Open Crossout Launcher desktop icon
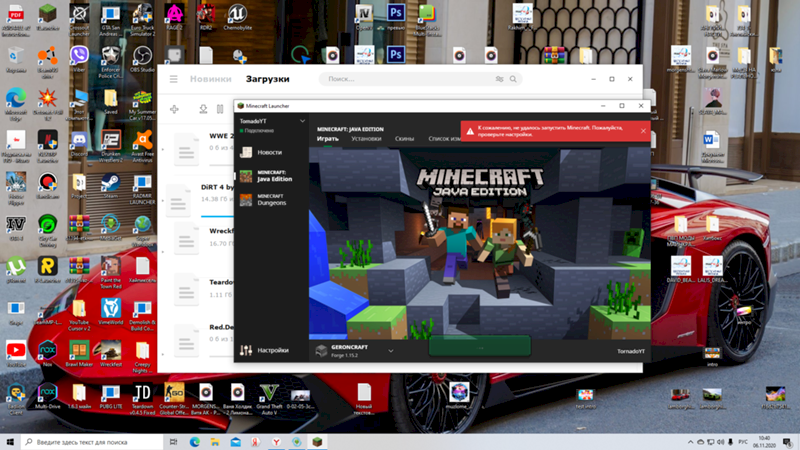The image size is (800, 450). coord(79,20)
